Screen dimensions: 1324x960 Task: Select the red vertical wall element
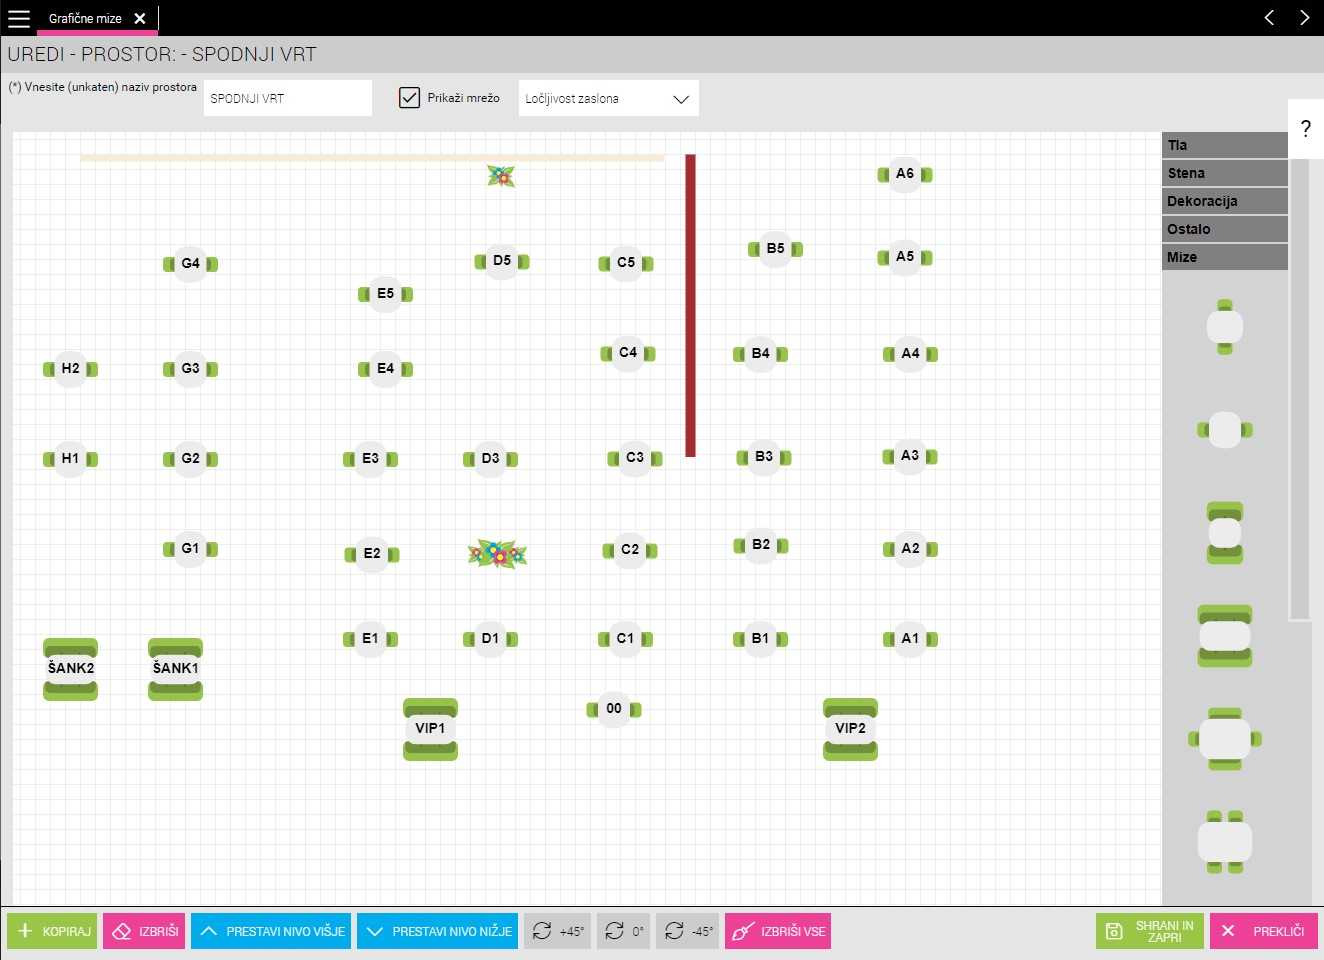(690, 305)
